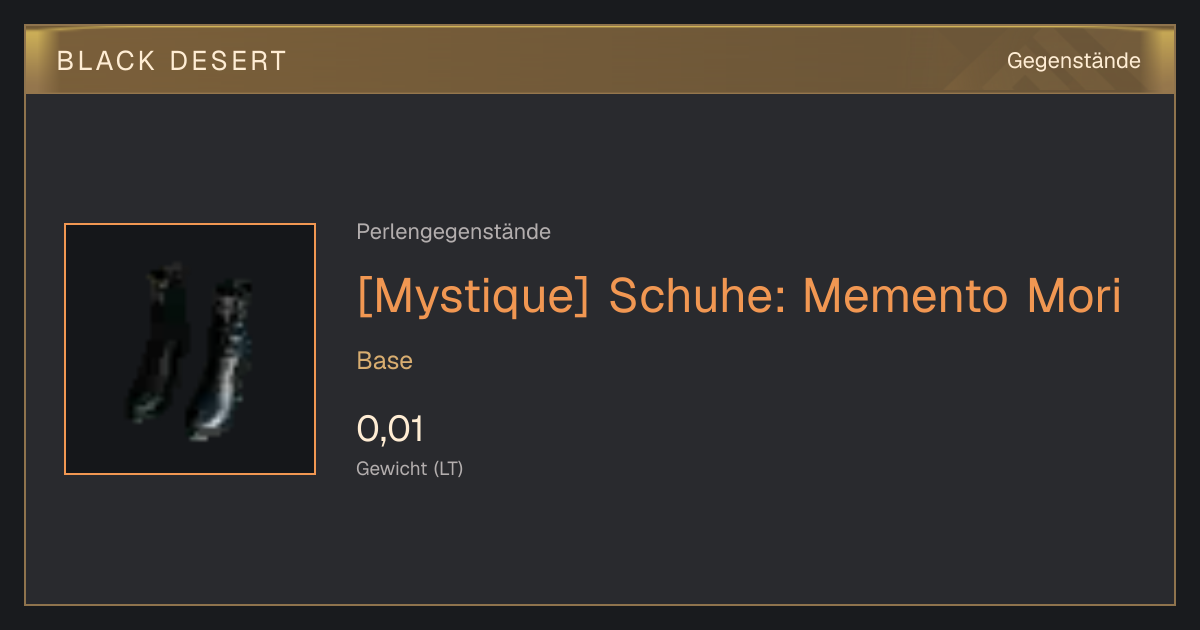Click the gold header banner
This screenshot has width=1200, height=630.
pos(600,60)
